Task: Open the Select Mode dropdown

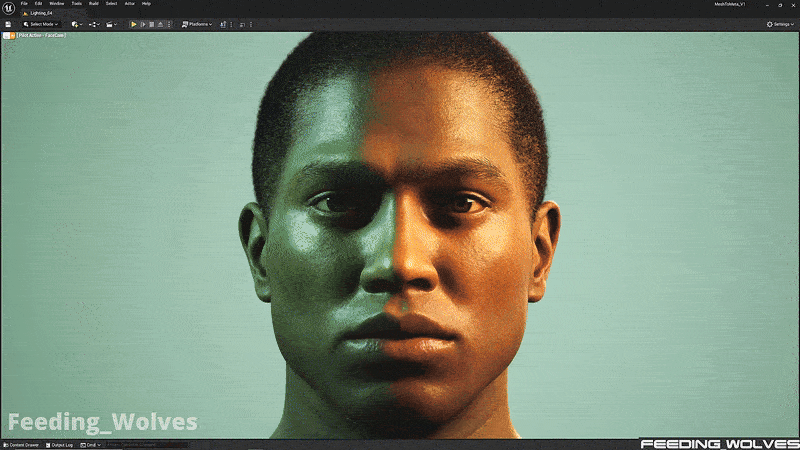Action: 41,24
